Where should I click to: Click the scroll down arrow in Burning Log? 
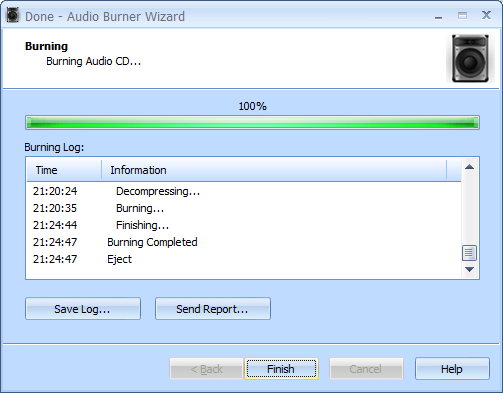click(469, 269)
